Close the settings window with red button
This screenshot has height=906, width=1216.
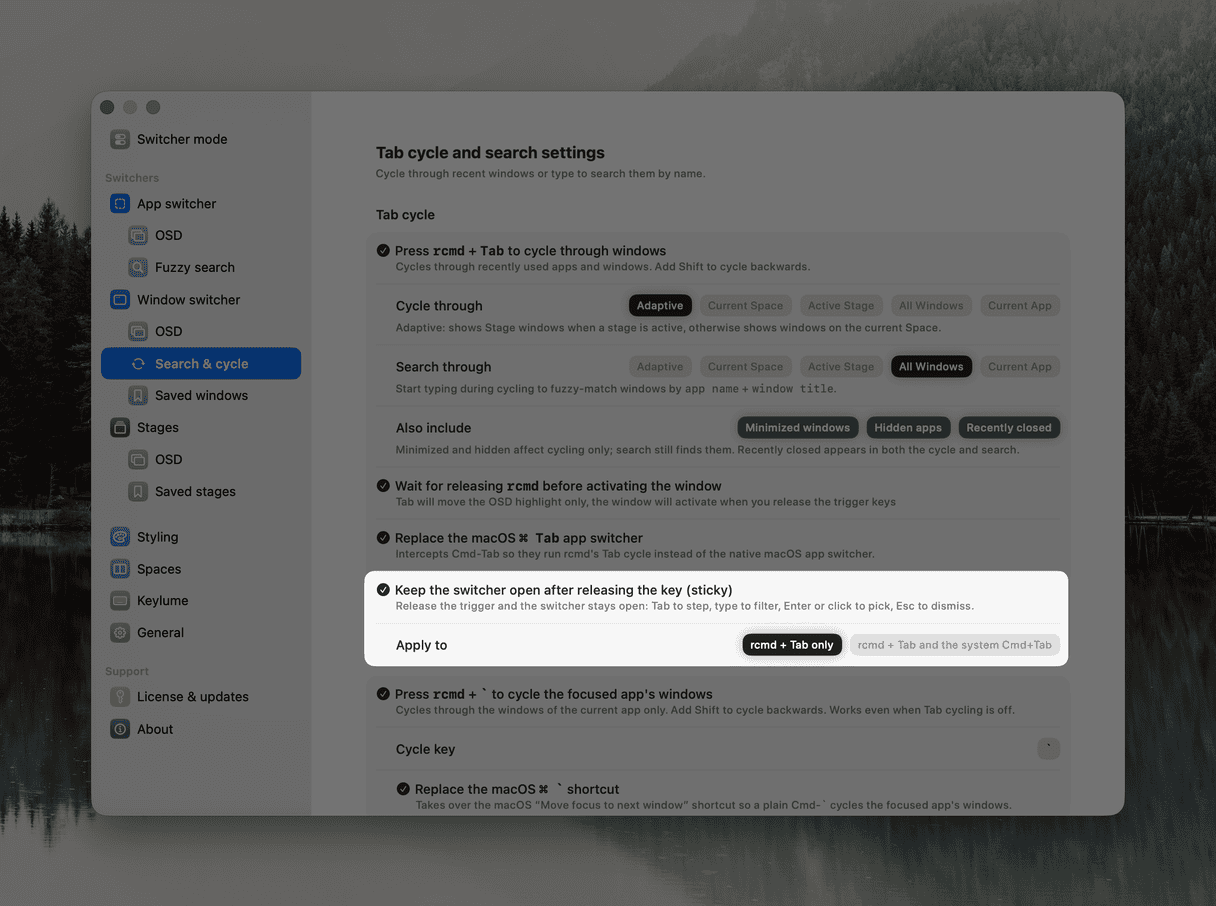[x=107, y=107]
